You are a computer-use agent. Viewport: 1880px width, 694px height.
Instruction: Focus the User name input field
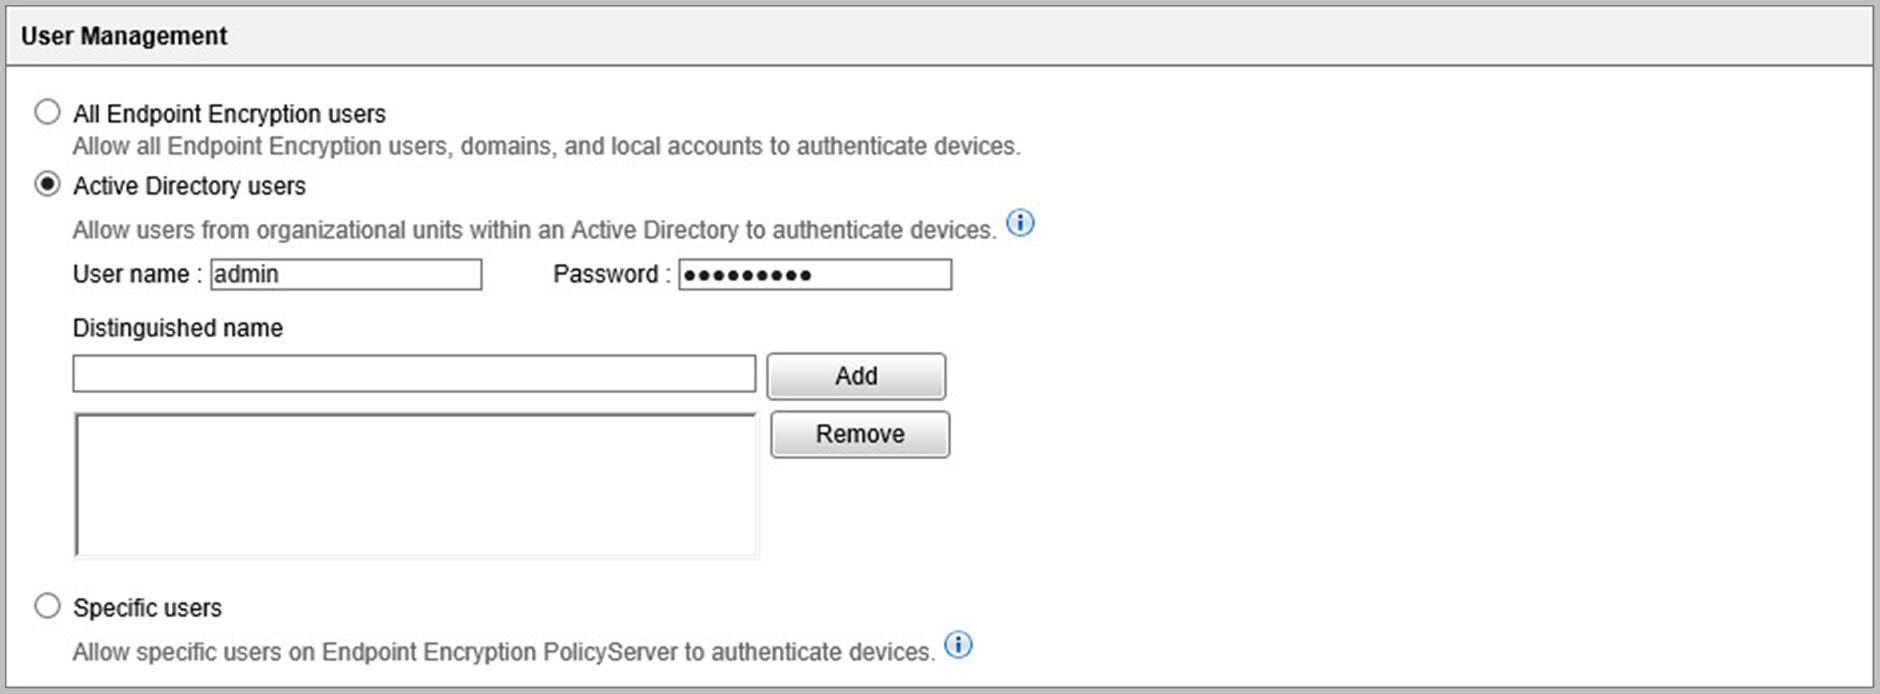[346, 275]
